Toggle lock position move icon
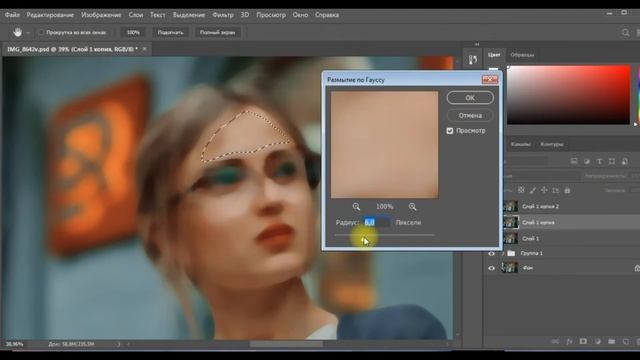640x360 pixels. pyautogui.click(x=544, y=190)
